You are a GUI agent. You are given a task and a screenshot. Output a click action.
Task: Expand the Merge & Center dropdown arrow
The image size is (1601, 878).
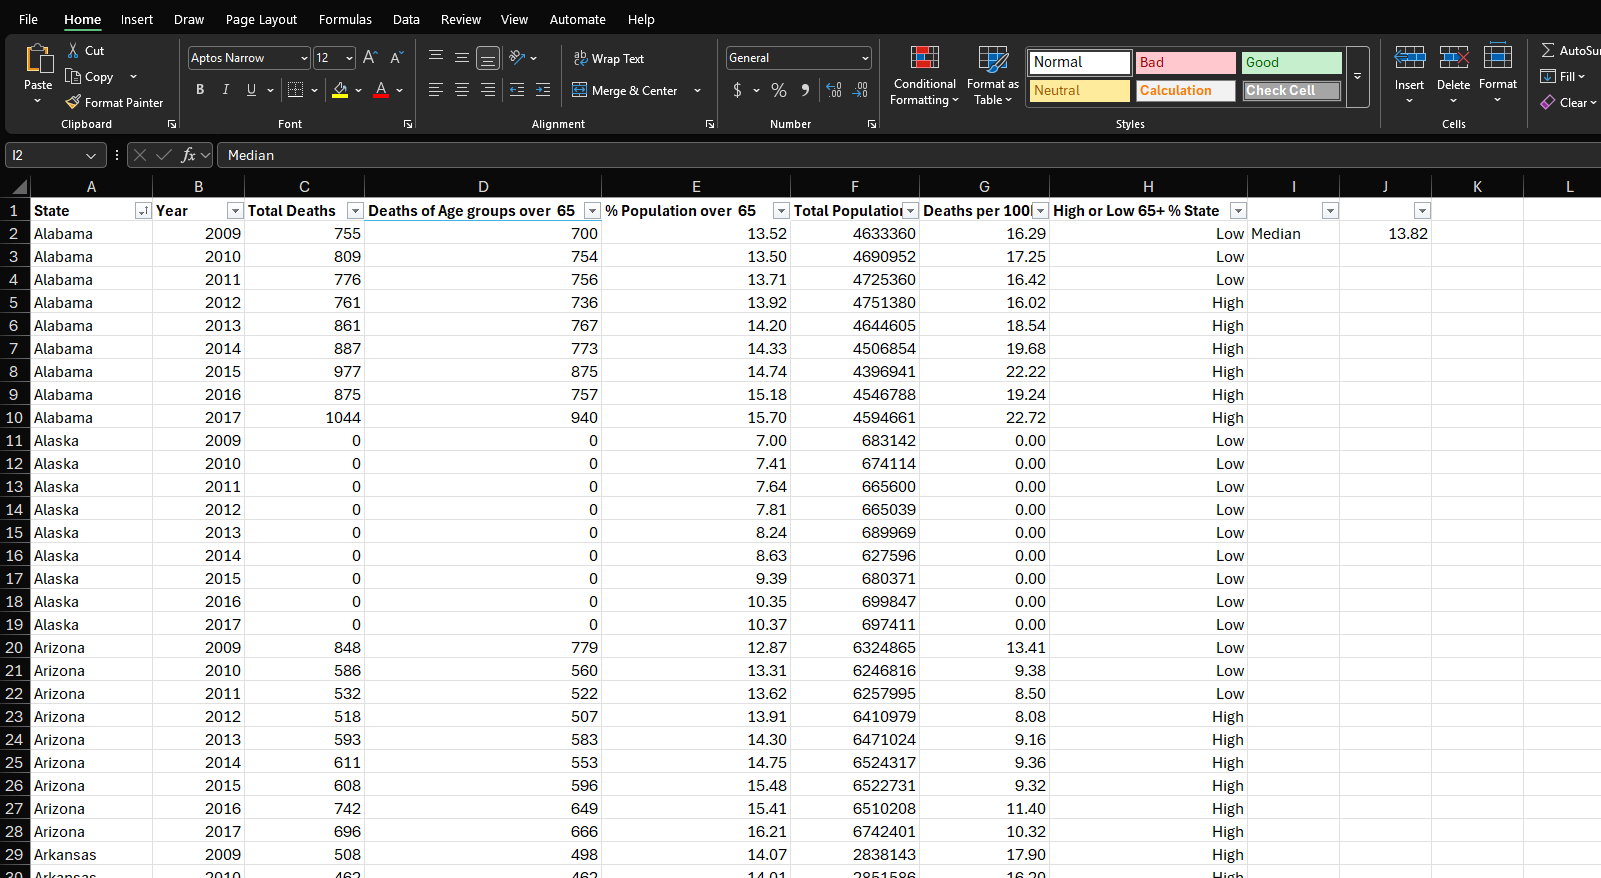pos(697,90)
